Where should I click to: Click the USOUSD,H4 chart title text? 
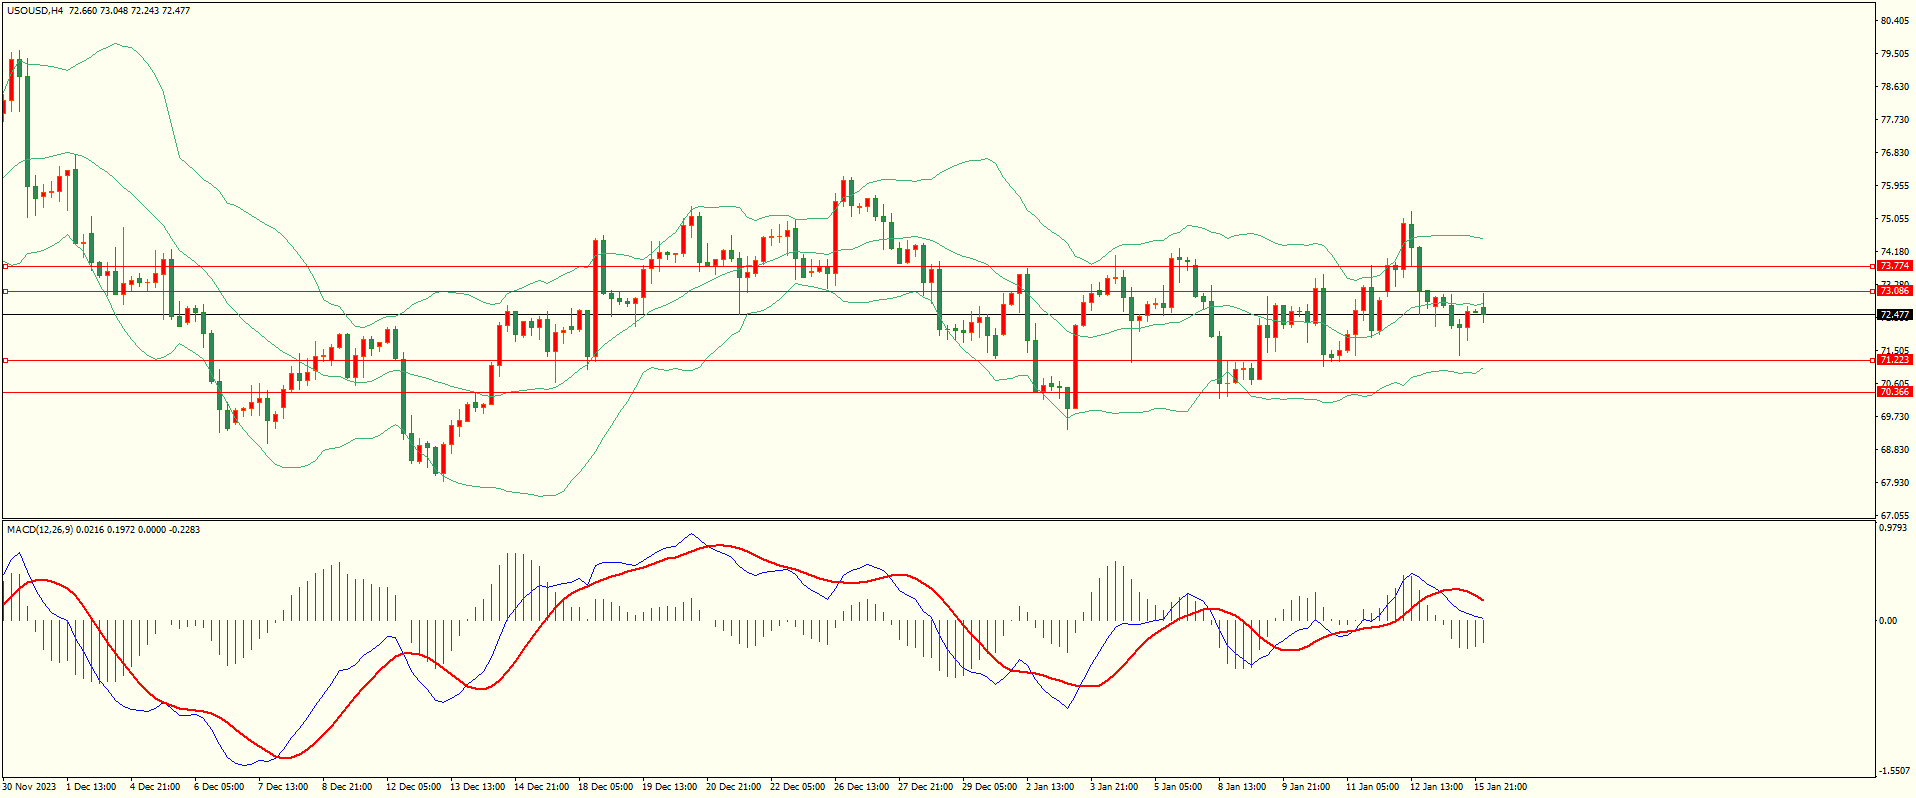point(35,11)
